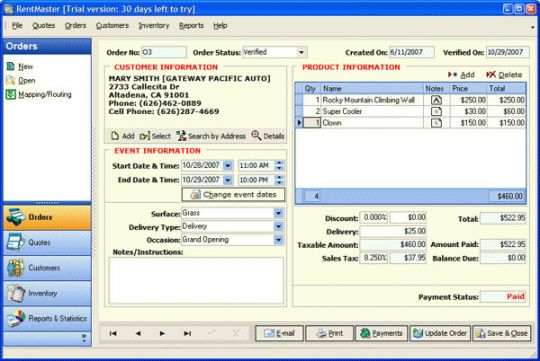Open the File menu
The width and height of the screenshot is (540, 361).
click(x=17, y=26)
